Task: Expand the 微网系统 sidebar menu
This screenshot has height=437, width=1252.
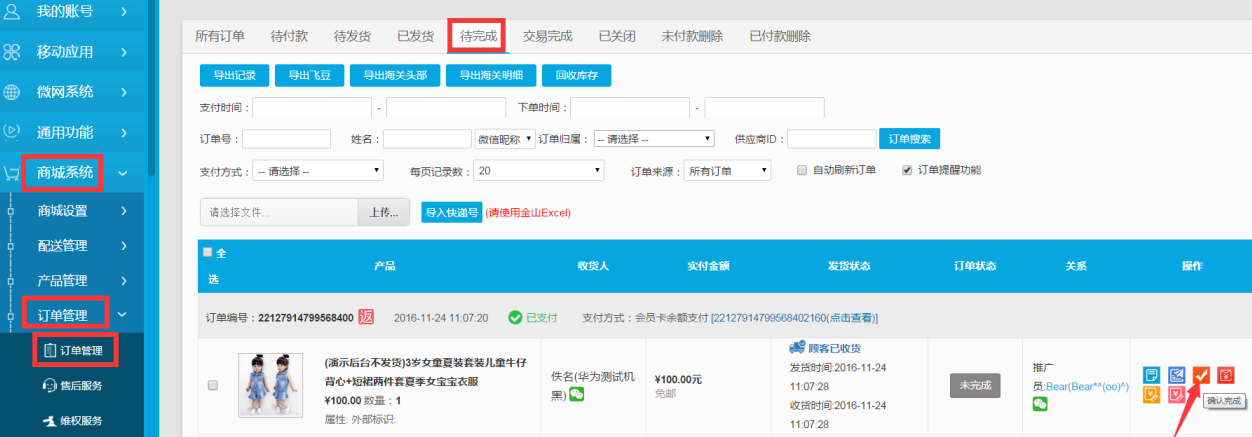Action: point(74,92)
